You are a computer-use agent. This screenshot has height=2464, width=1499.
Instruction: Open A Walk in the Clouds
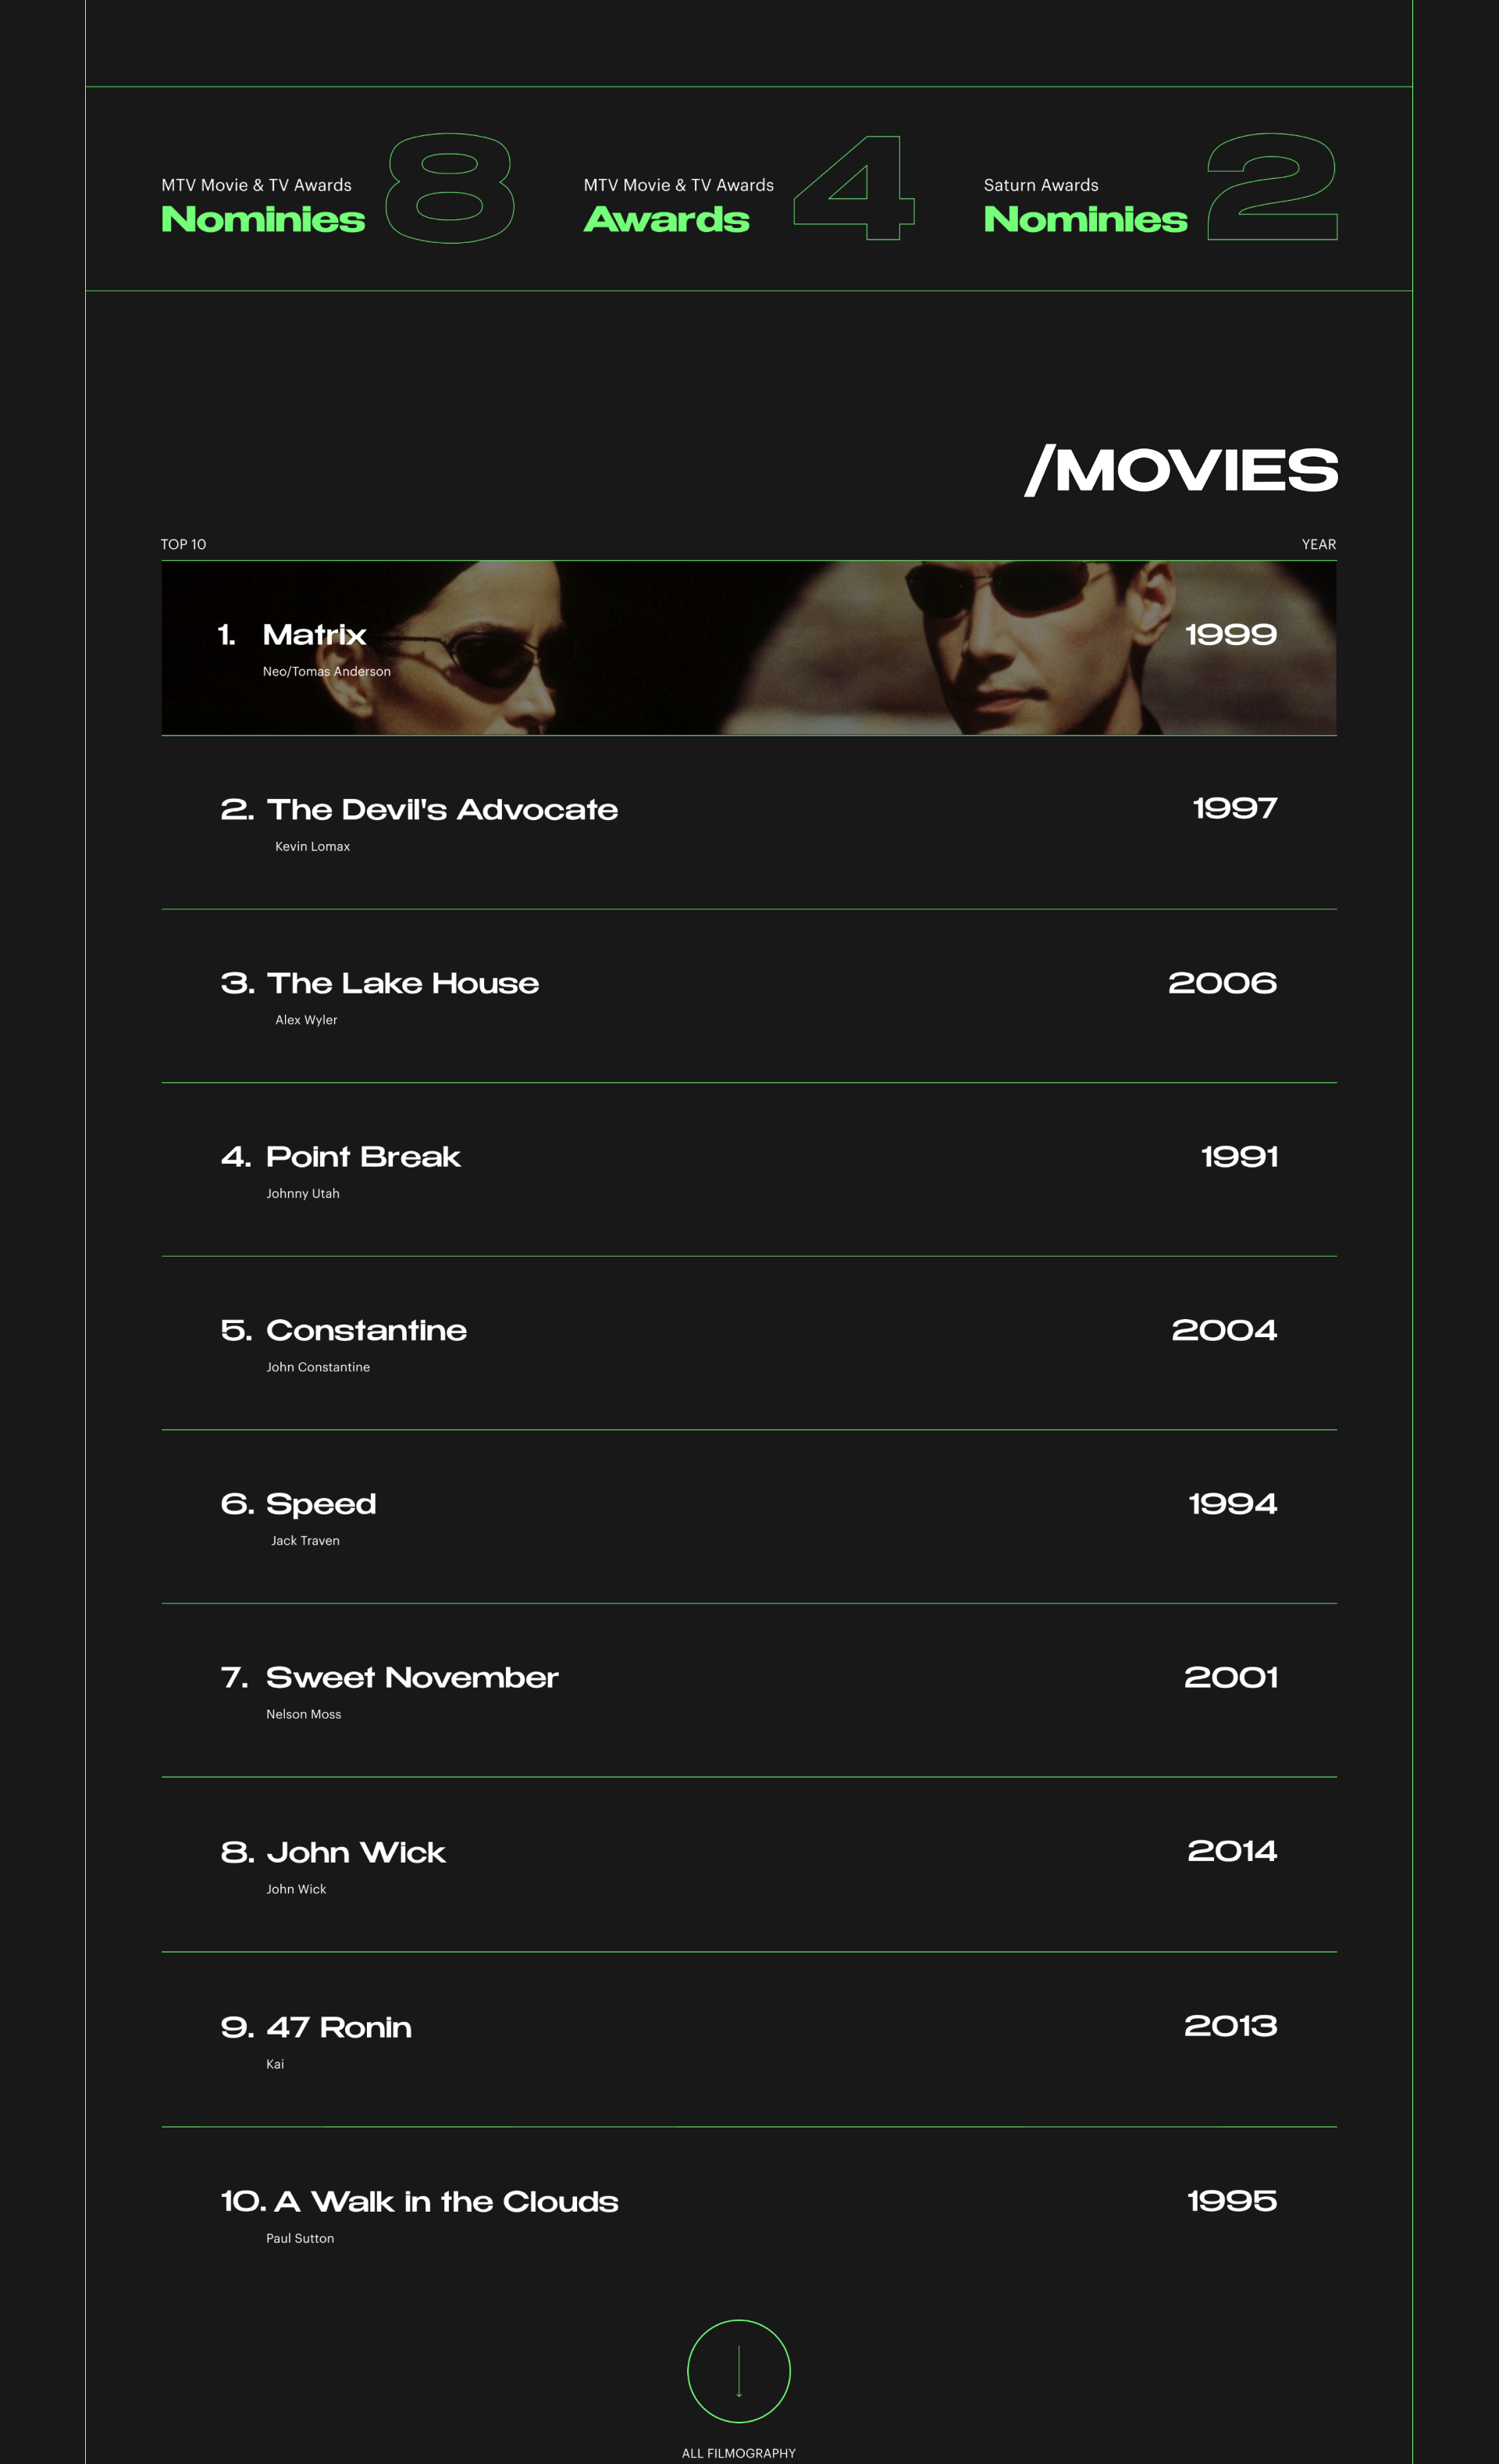(445, 2201)
